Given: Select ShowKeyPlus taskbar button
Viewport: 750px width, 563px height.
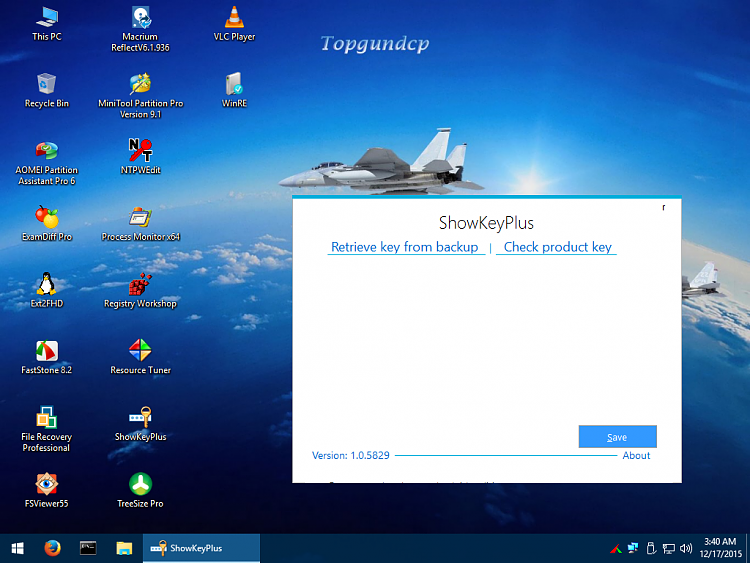Looking at the screenshot, I should pos(201,548).
